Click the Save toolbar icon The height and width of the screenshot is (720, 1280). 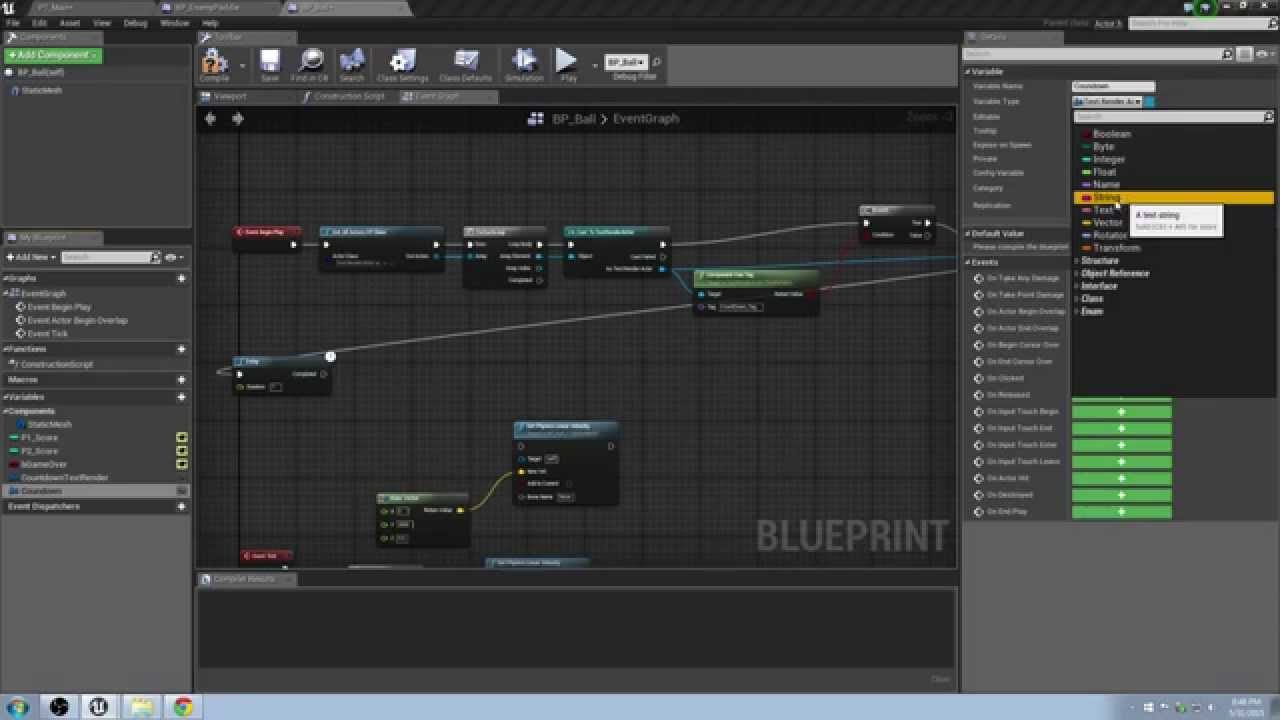(270, 63)
